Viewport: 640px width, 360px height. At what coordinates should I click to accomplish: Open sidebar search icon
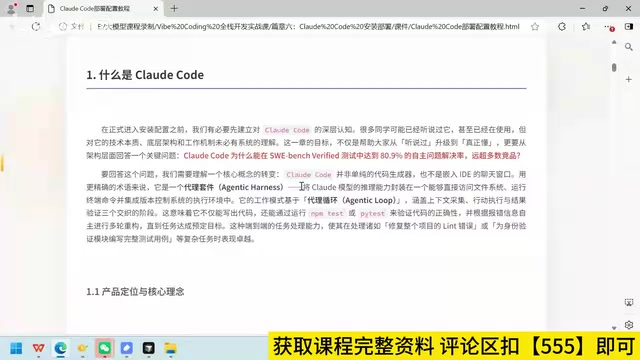629,47
